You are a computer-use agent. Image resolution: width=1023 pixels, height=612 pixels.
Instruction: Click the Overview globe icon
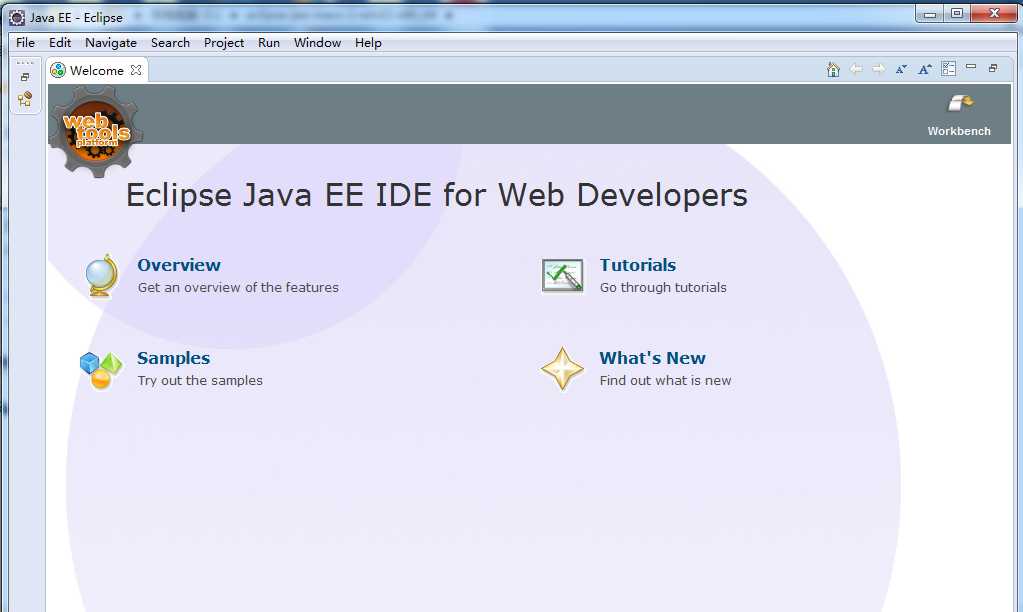pyautogui.click(x=102, y=275)
